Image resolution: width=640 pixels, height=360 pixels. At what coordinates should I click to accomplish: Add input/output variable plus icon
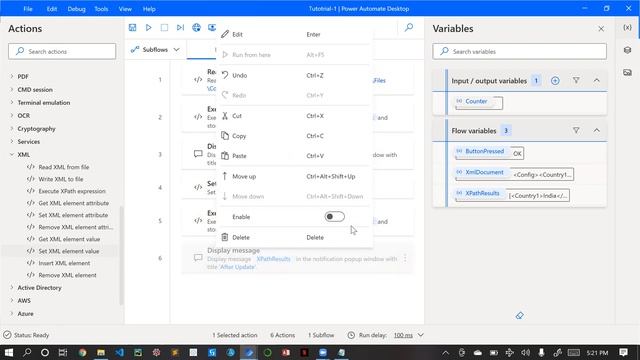pyautogui.click(x=555, y=81)
